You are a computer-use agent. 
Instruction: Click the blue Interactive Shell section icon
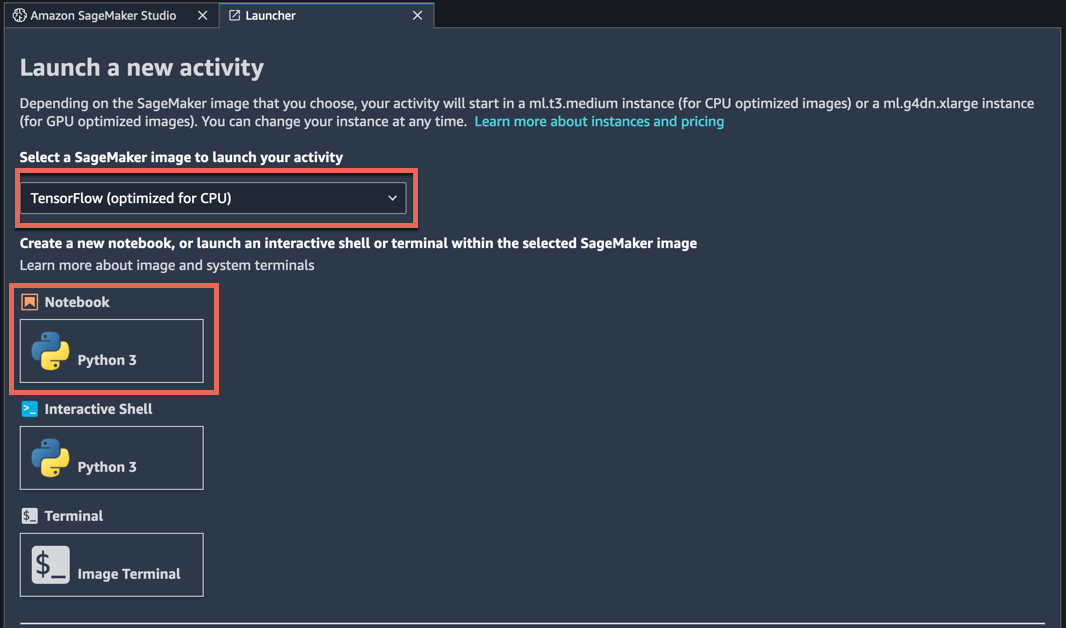pyautogui.click(x=29, y=408)
